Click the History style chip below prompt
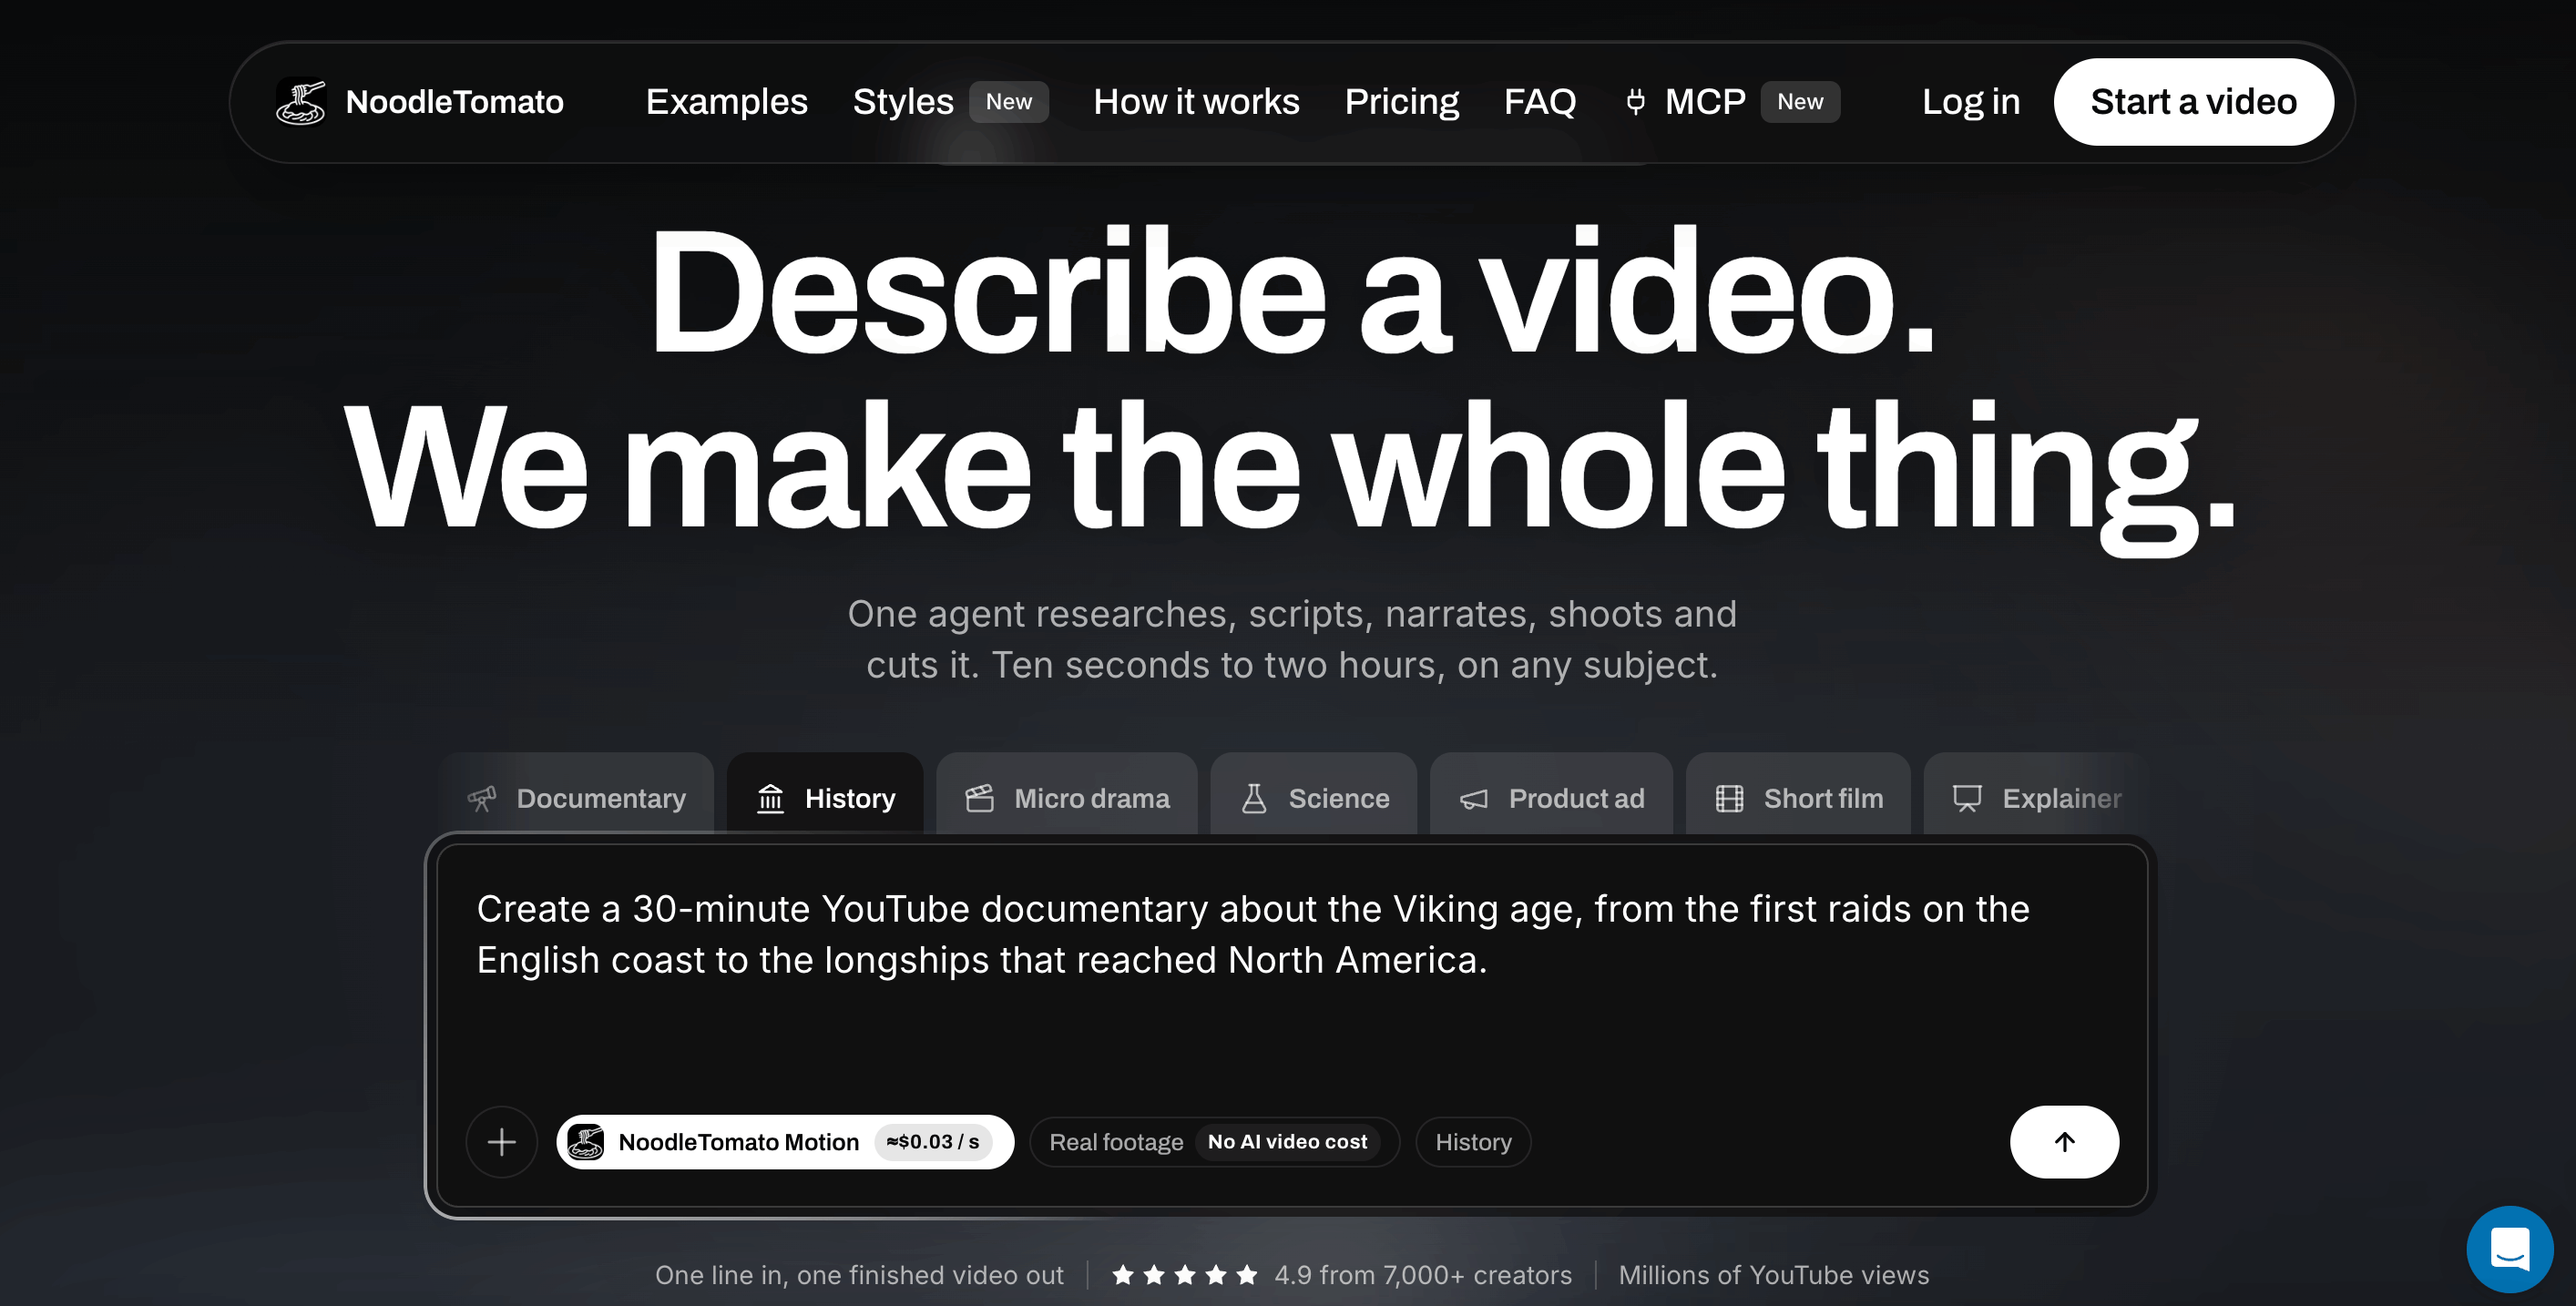Image resolution: width=2576 pixels, height=1306 pixels. coord(1473,1142)
